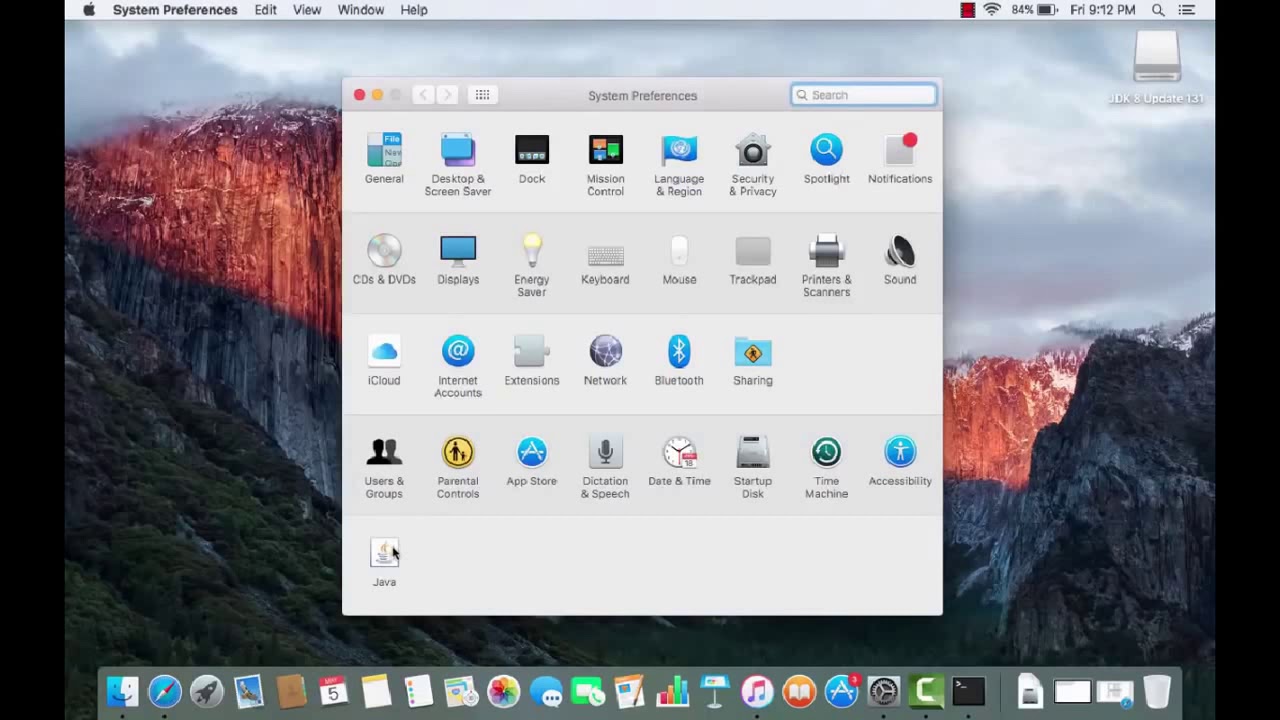This screenshot has height=720, width=1280.
Task: Open the Edit menu
Action: point(265,10)
